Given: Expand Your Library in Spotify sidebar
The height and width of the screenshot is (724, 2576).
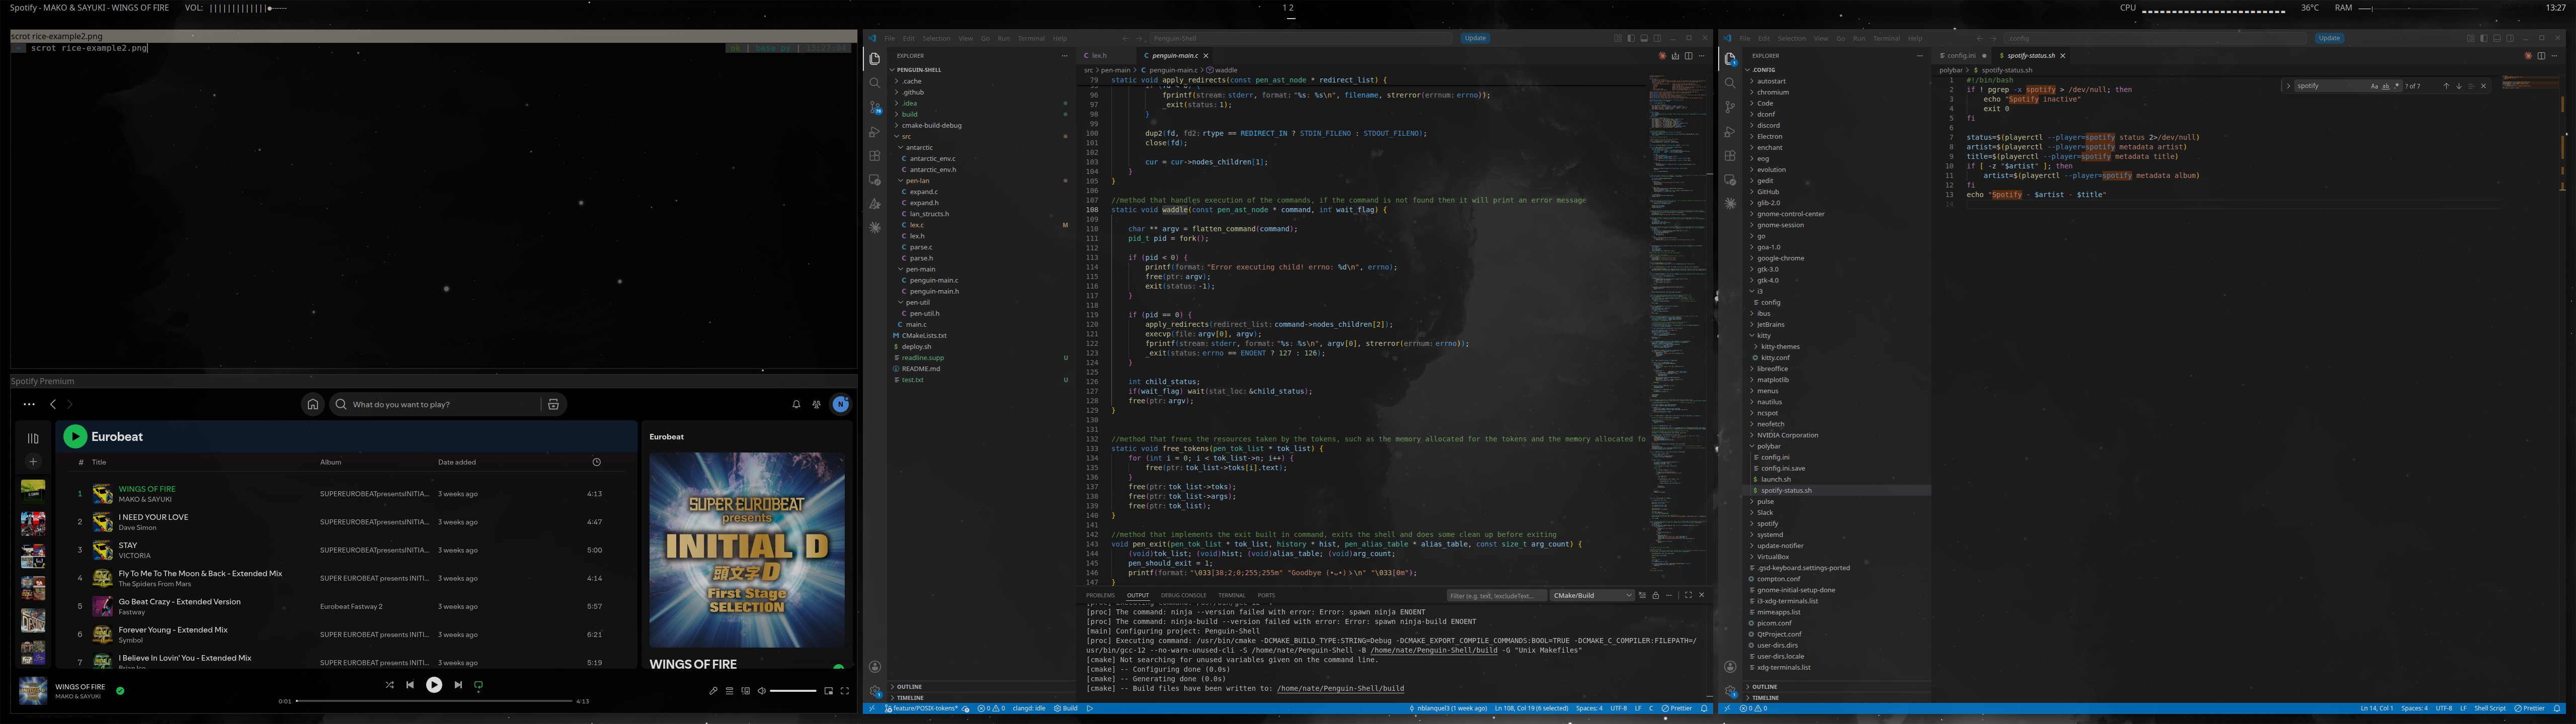Looking at the screenshot, I should [x=33, y=438].
